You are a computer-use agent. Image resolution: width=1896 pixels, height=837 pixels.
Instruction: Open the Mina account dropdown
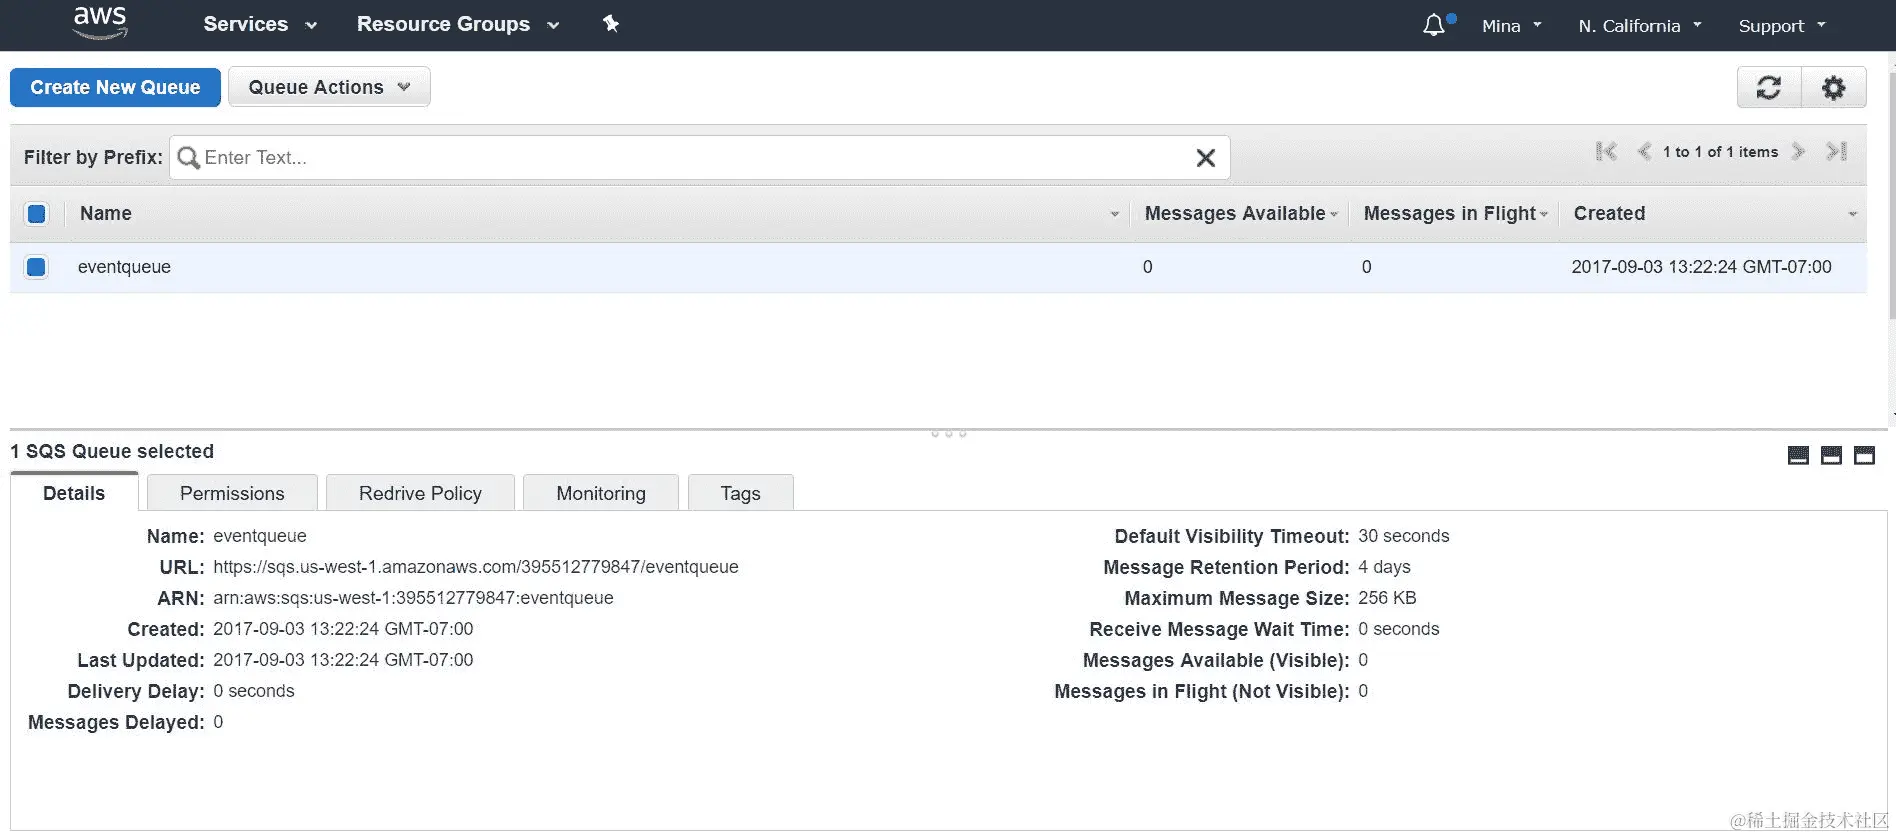(1511, 26)
